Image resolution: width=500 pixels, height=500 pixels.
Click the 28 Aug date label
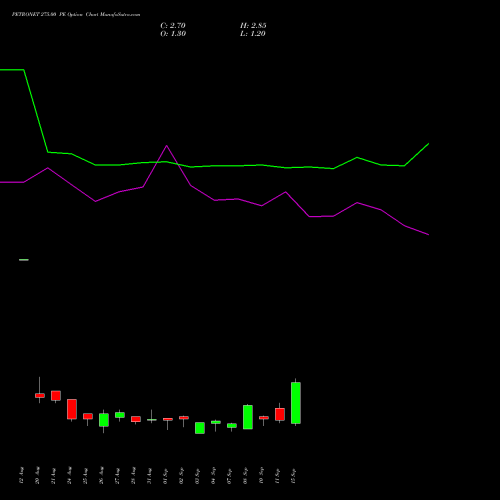(133, 475)
